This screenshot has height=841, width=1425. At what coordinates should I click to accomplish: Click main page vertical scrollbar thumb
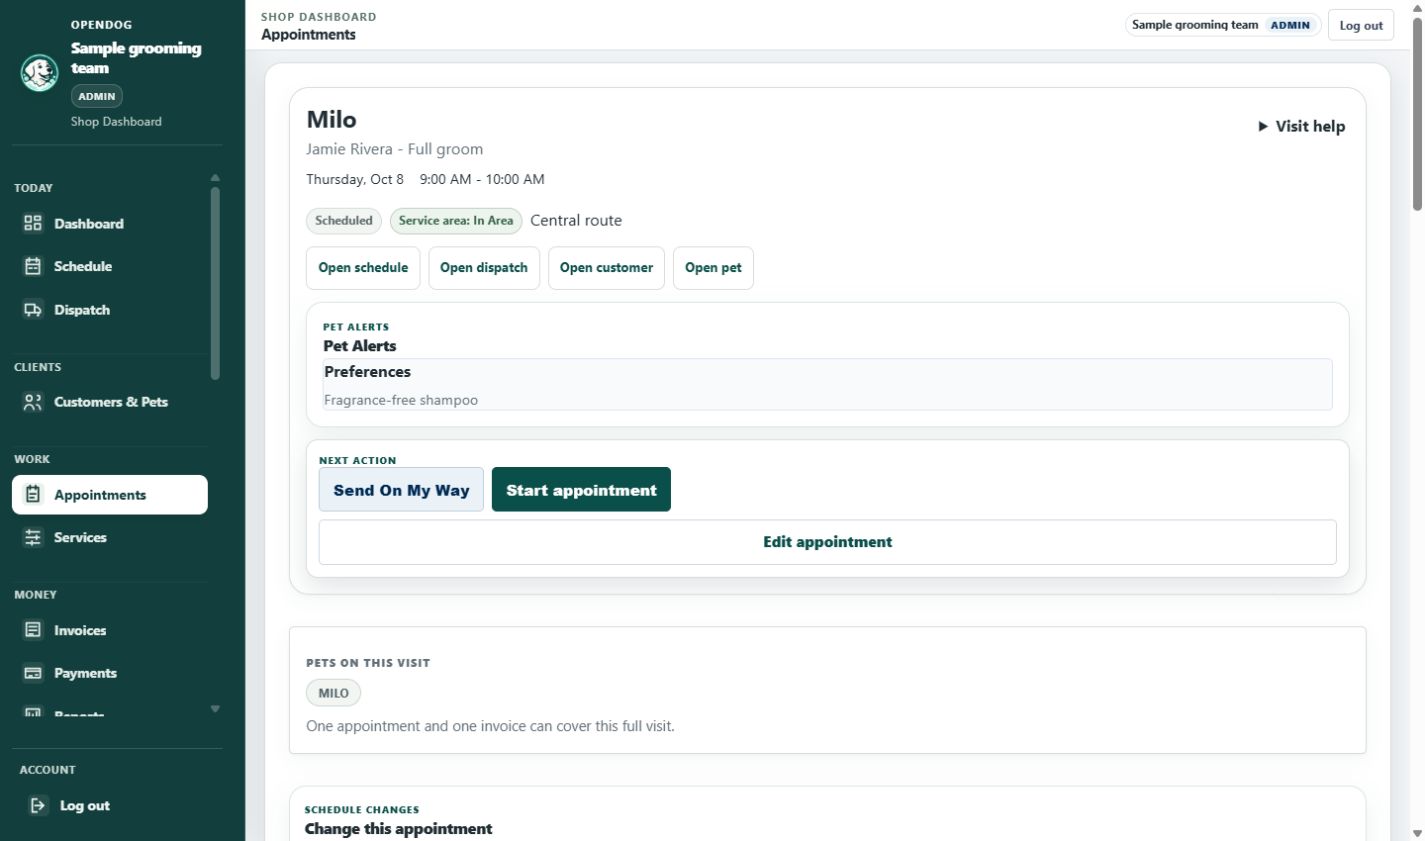pos(1417,113)
